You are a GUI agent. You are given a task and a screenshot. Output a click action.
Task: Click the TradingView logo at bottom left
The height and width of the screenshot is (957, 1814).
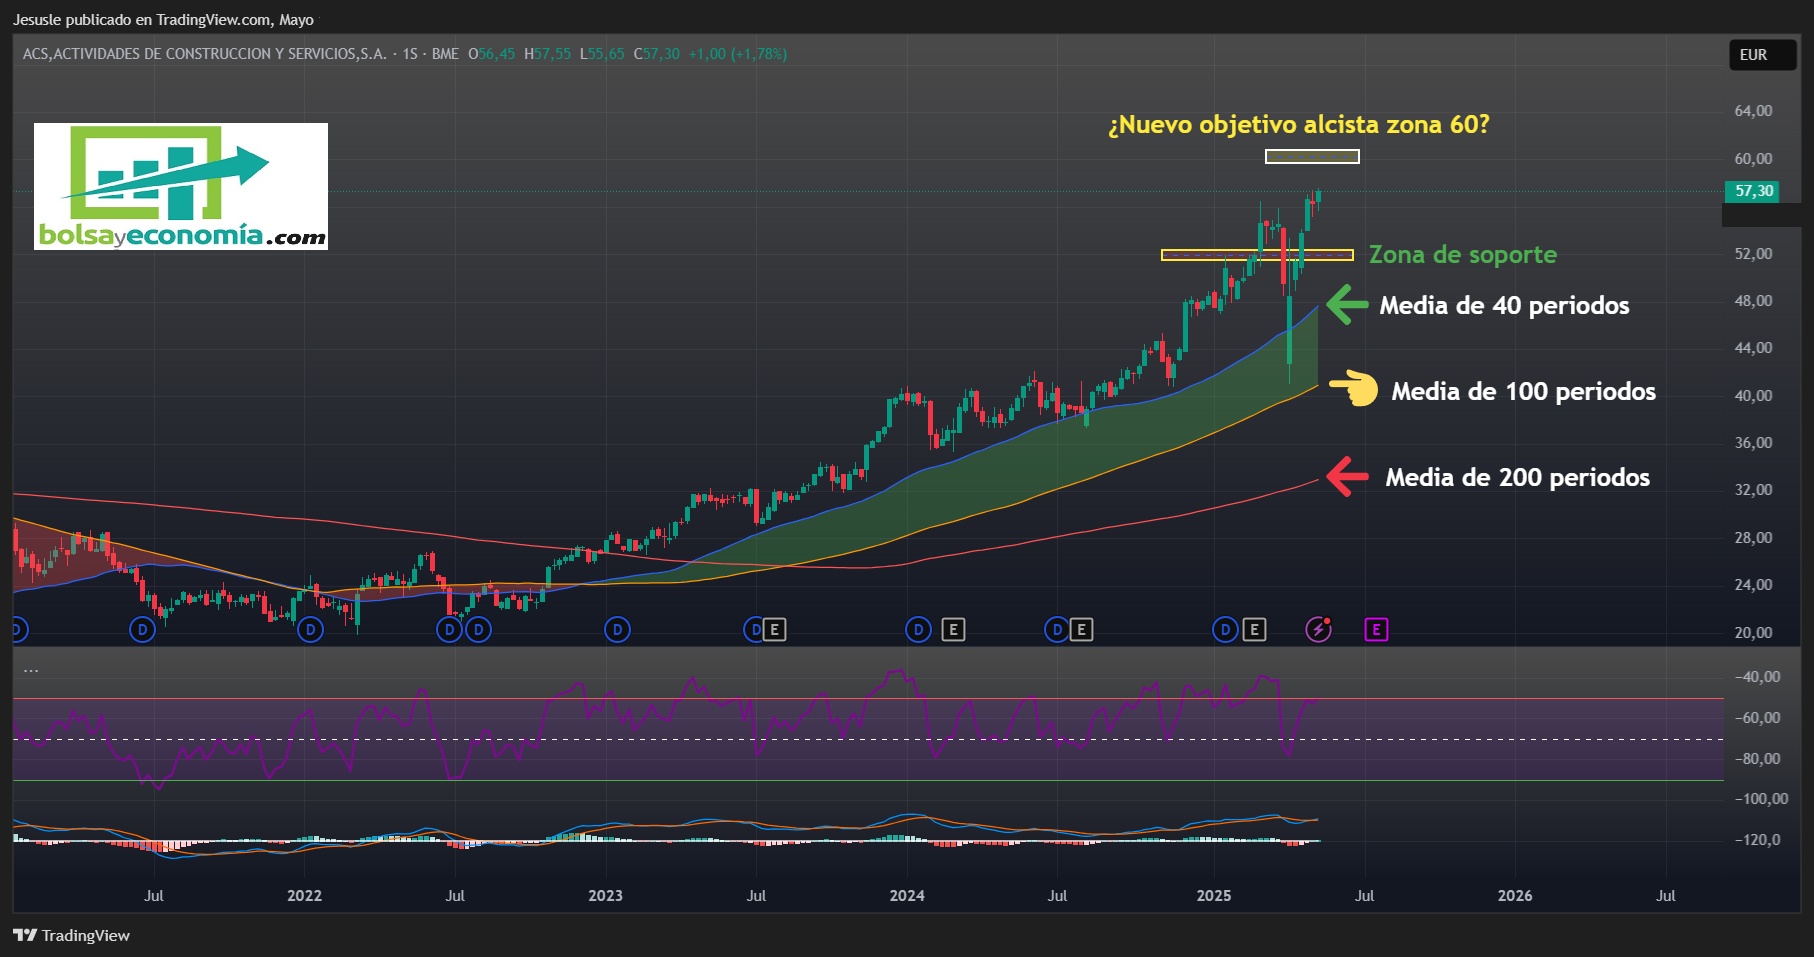(71, 935)
